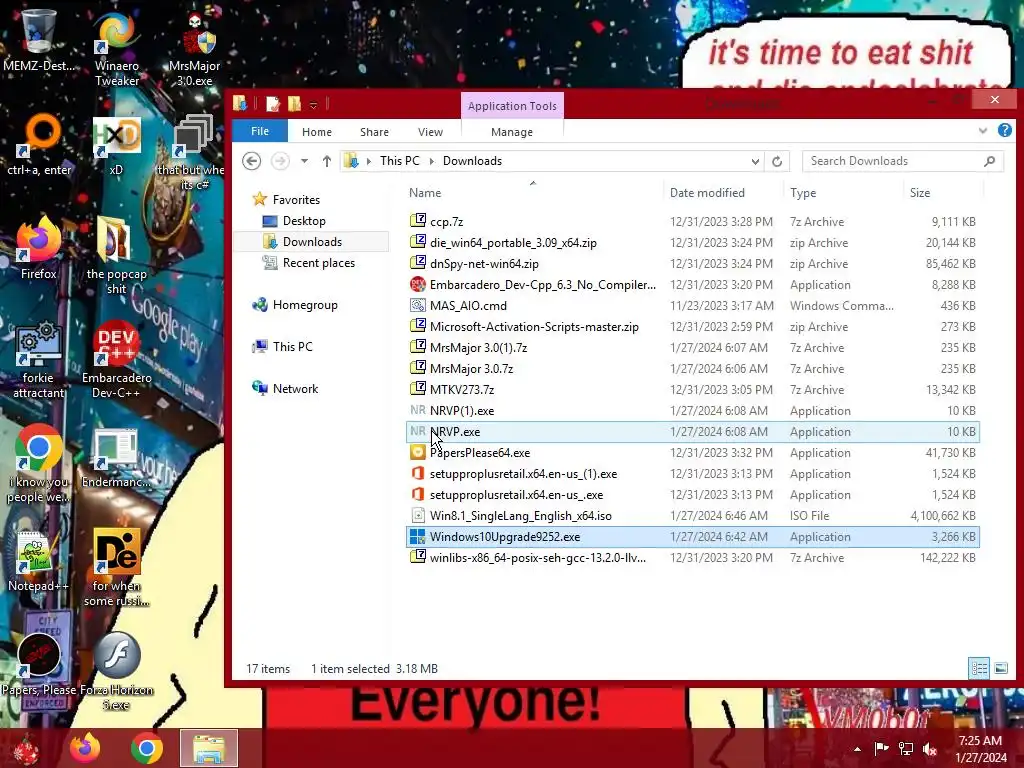The width and height of the screenshot is (1024, 768).
Task: Click the Application Tools contextual tab
Action: click(x=512, y=106)
